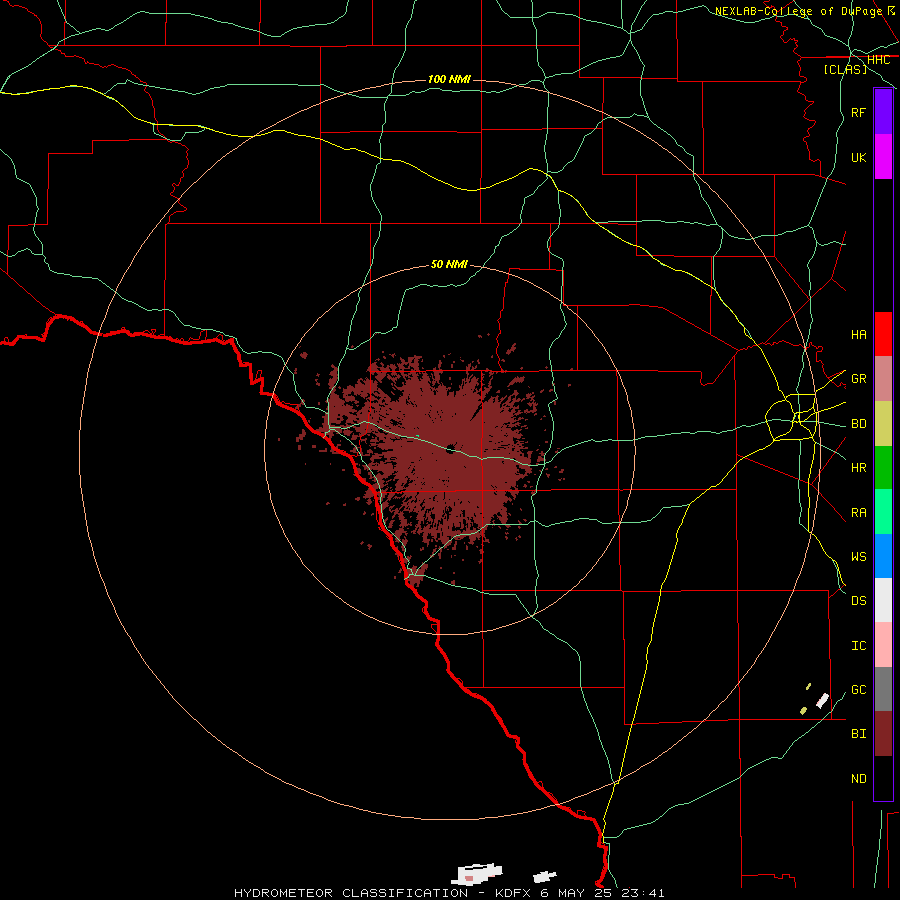Click the purple RF legend swatch
The image size is (900, 900).
point(883,112)
